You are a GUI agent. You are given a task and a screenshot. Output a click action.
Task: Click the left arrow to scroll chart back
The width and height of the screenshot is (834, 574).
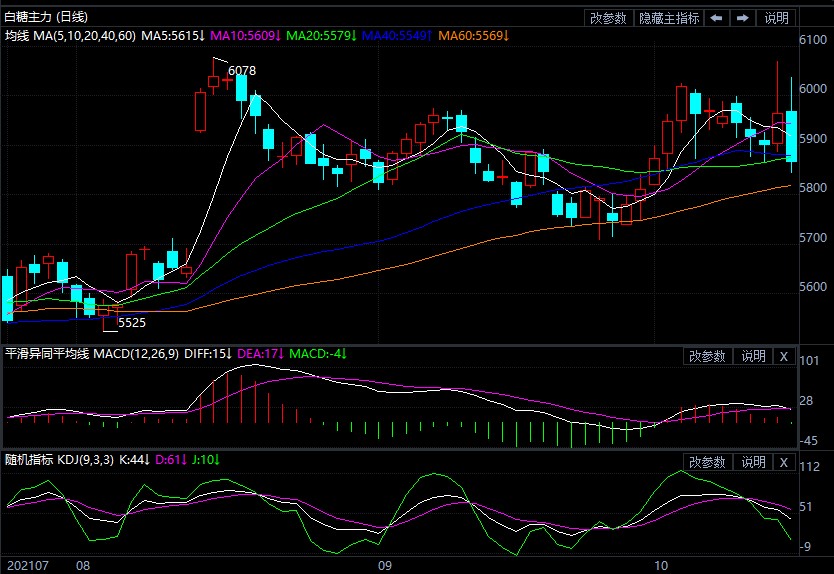point(717,18)
